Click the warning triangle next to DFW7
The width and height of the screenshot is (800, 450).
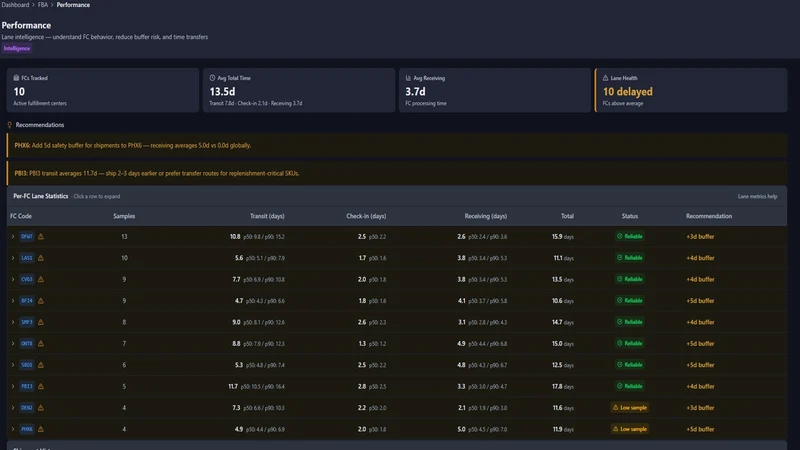coord(41,237)
